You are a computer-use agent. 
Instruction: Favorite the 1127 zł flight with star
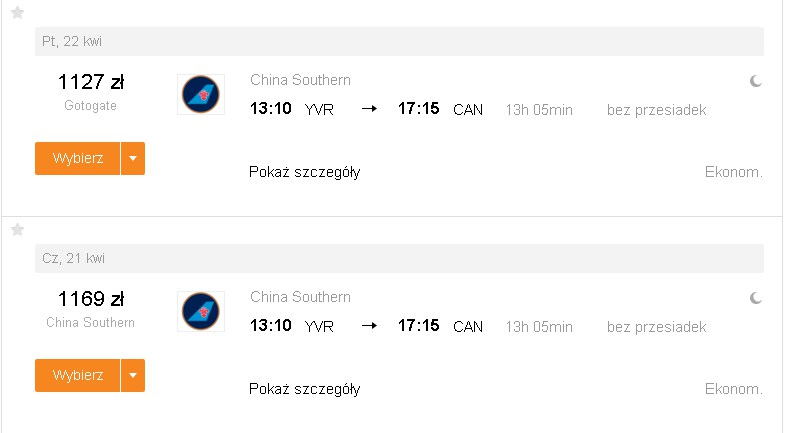tap(18, 13)
